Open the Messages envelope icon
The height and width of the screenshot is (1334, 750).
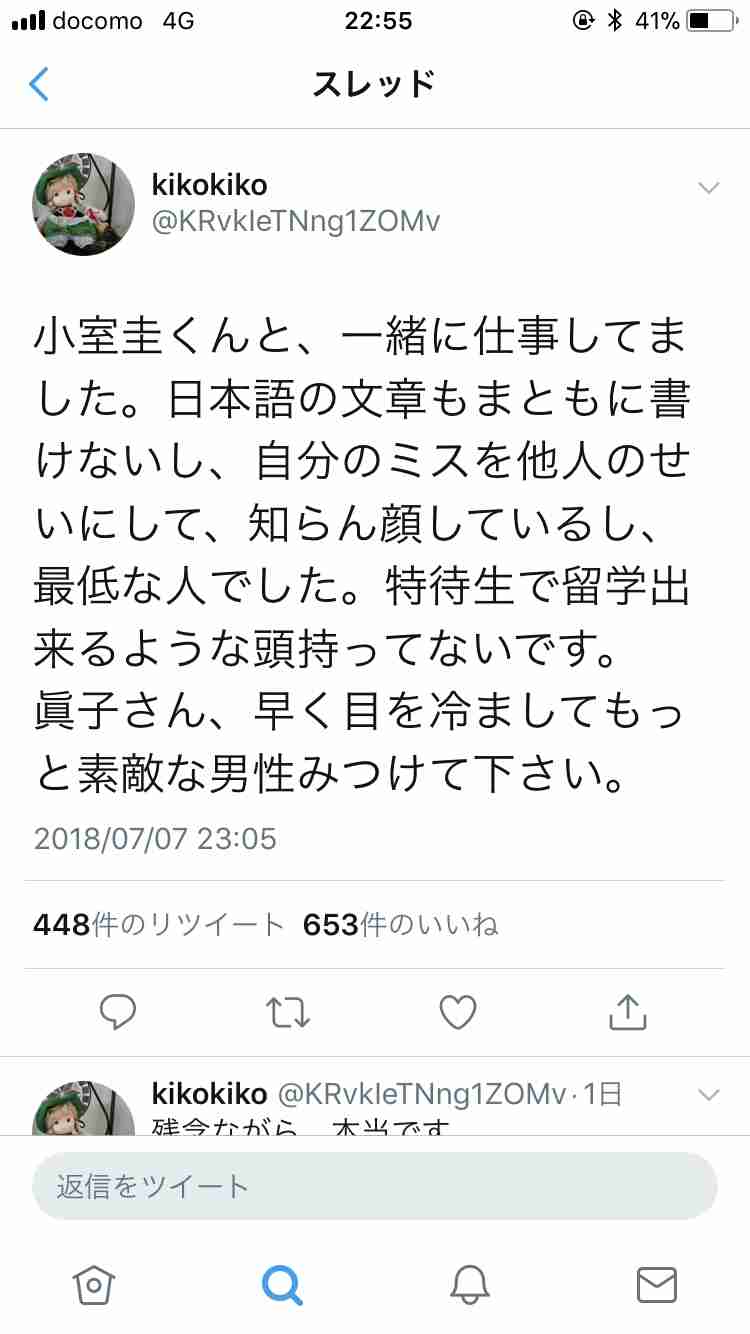click(x=657, y=1284)
